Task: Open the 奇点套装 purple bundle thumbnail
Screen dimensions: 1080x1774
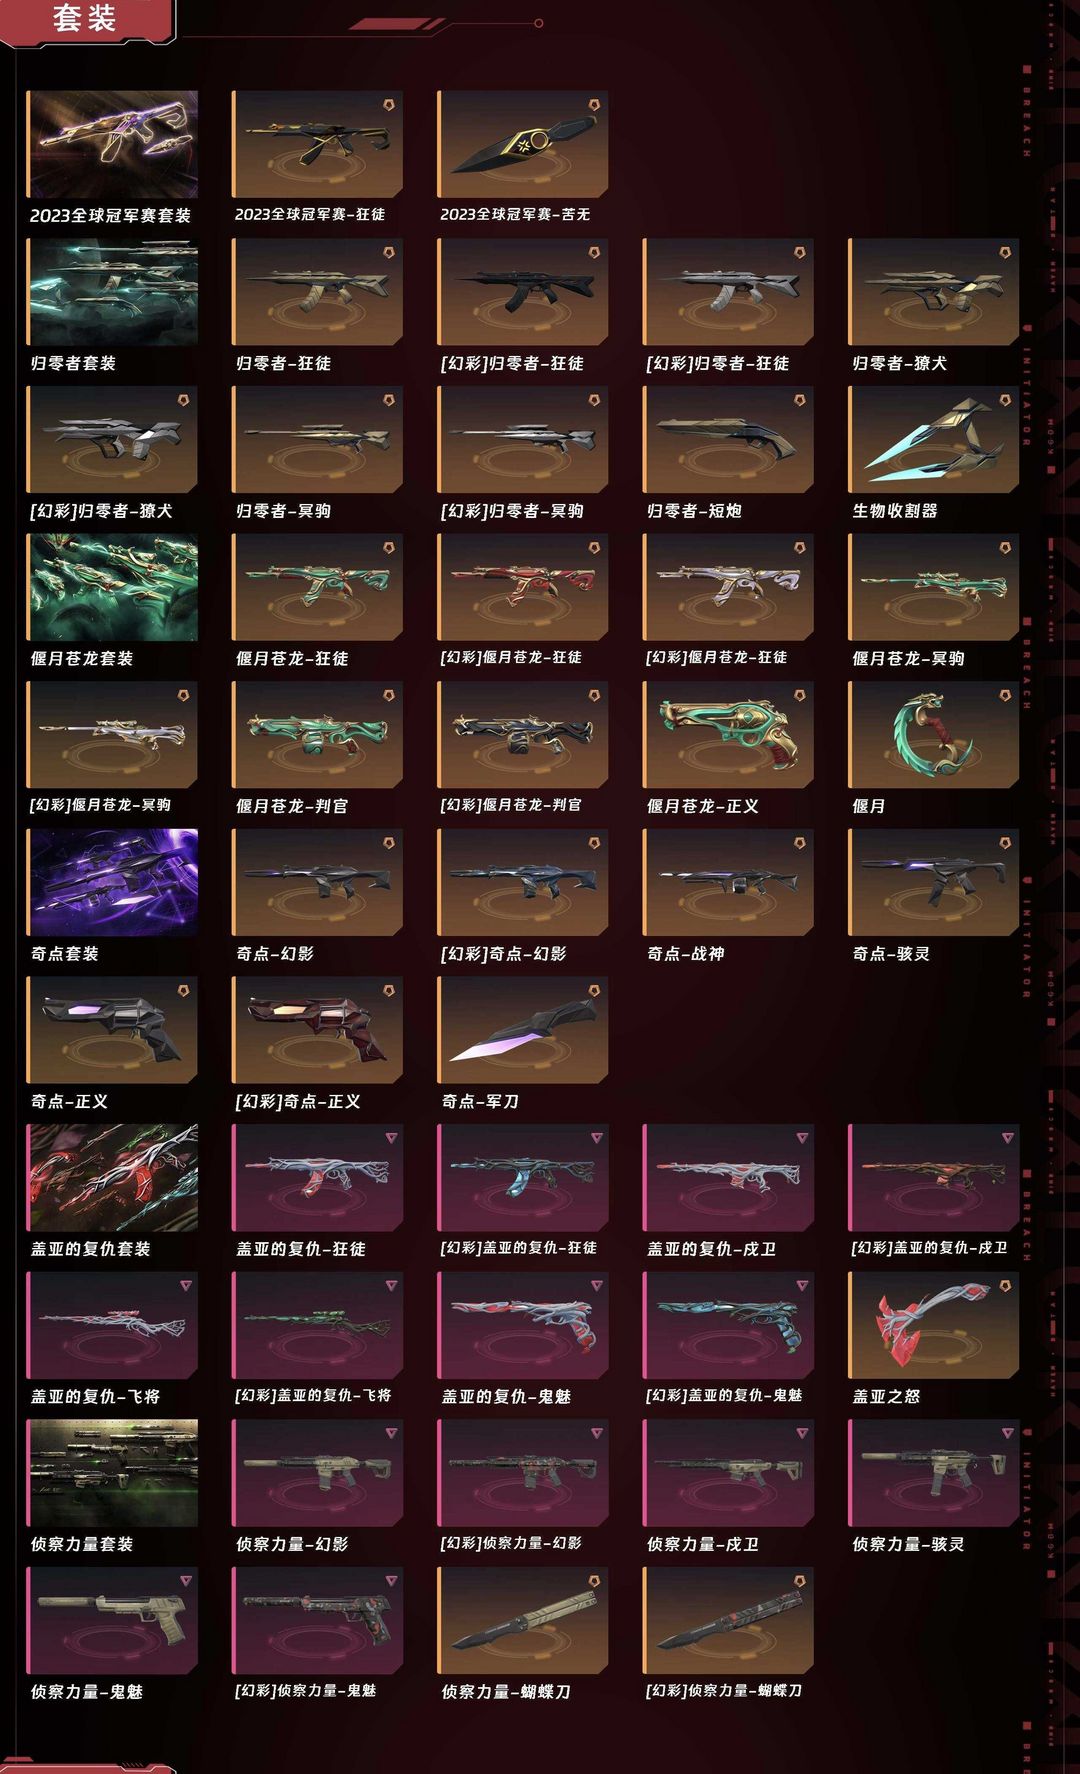Action: pyautogui.click(x=112, y=883)
